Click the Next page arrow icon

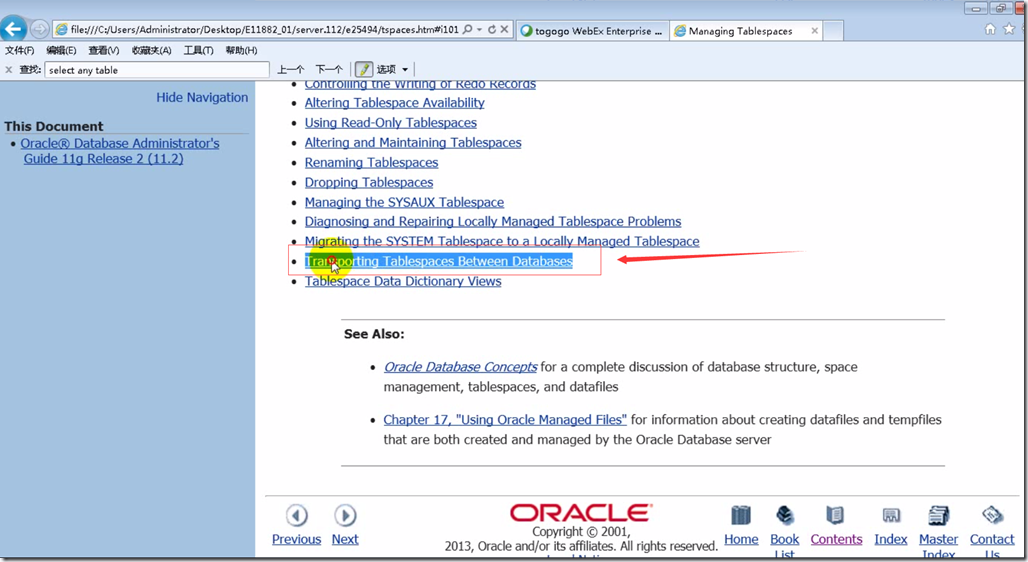click(345, 515)
